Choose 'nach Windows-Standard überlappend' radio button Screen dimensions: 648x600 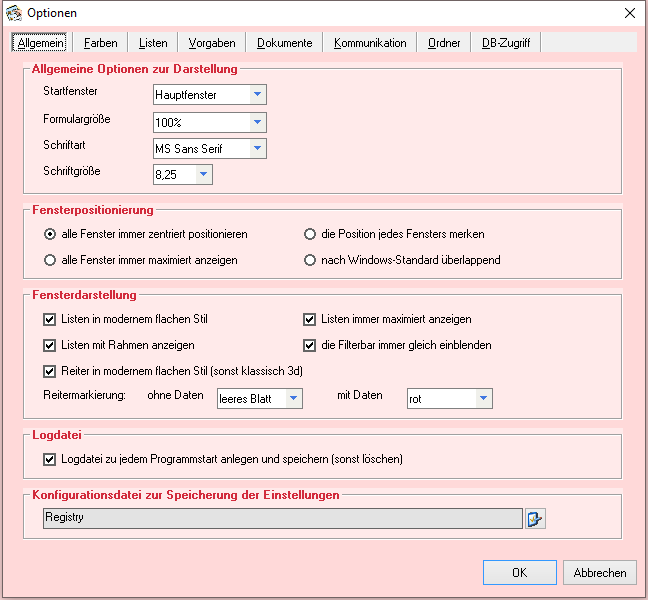pyautogui.click(x=310, y=260)
